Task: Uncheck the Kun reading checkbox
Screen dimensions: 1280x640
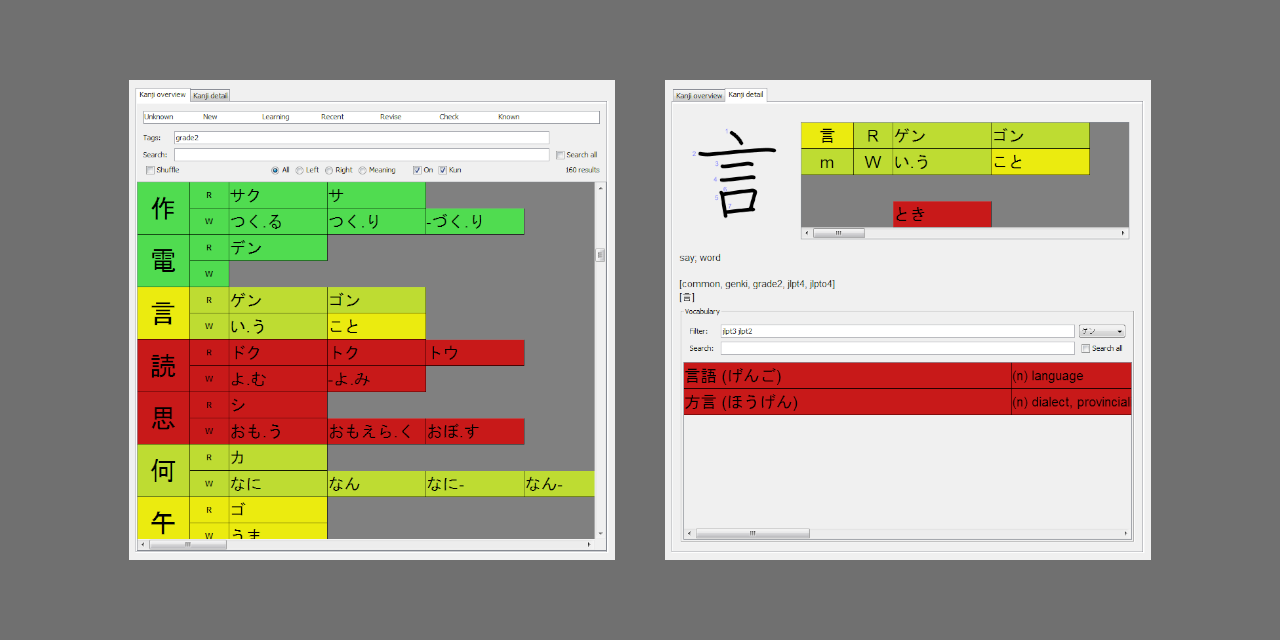Action: click(441, 169)
